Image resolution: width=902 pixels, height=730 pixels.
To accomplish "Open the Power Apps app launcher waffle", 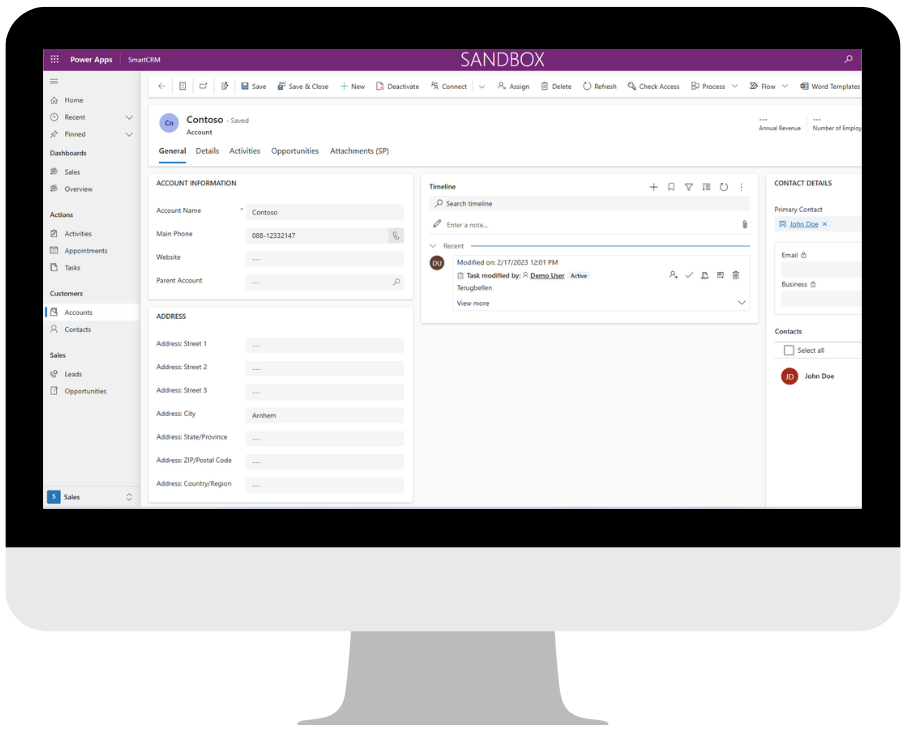I will 57,59.
